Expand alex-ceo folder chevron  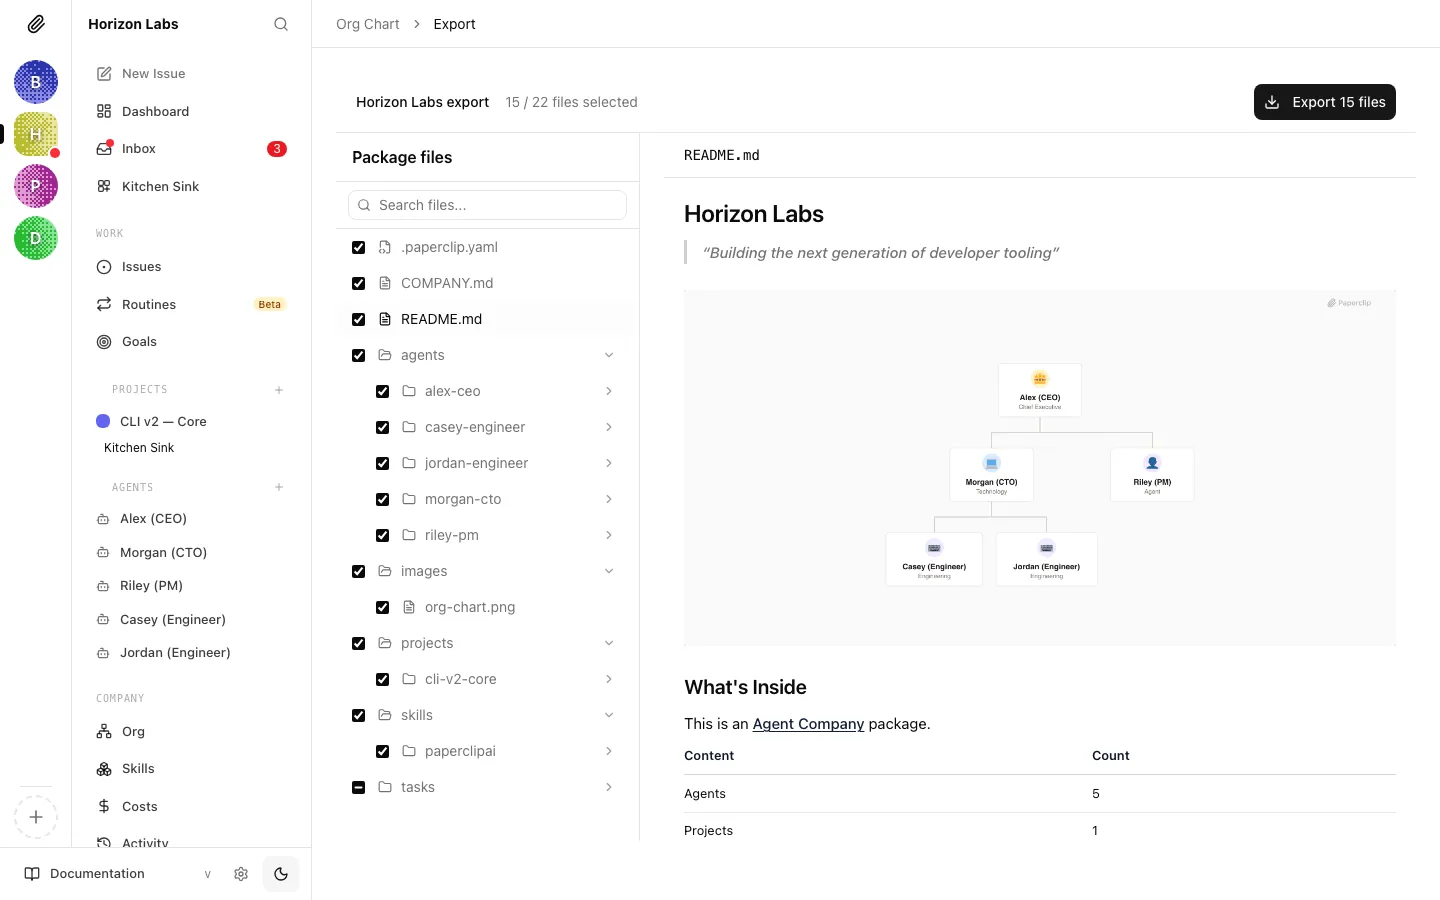(609, 391)
